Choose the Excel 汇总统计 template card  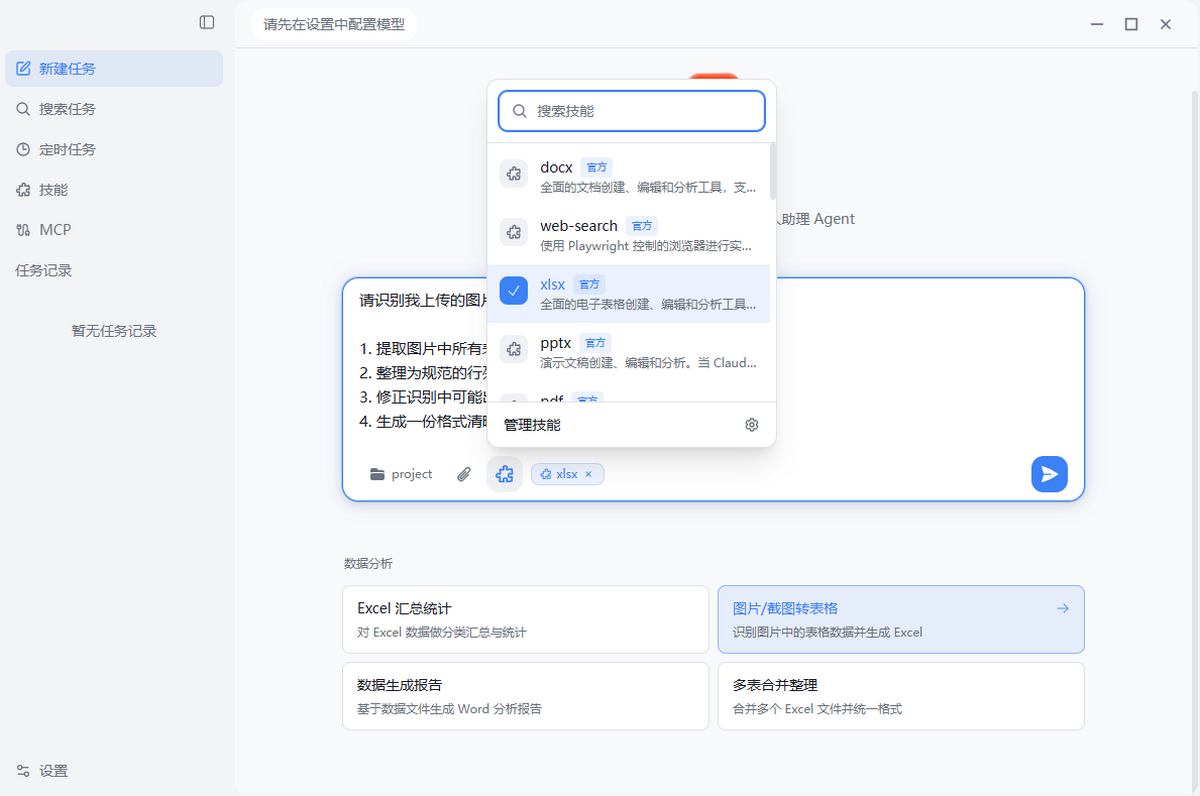525,619
